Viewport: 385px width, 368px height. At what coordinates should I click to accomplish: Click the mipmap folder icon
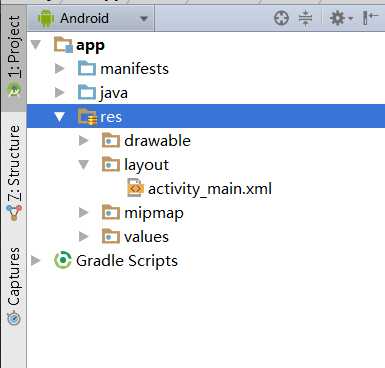(111, 212)
